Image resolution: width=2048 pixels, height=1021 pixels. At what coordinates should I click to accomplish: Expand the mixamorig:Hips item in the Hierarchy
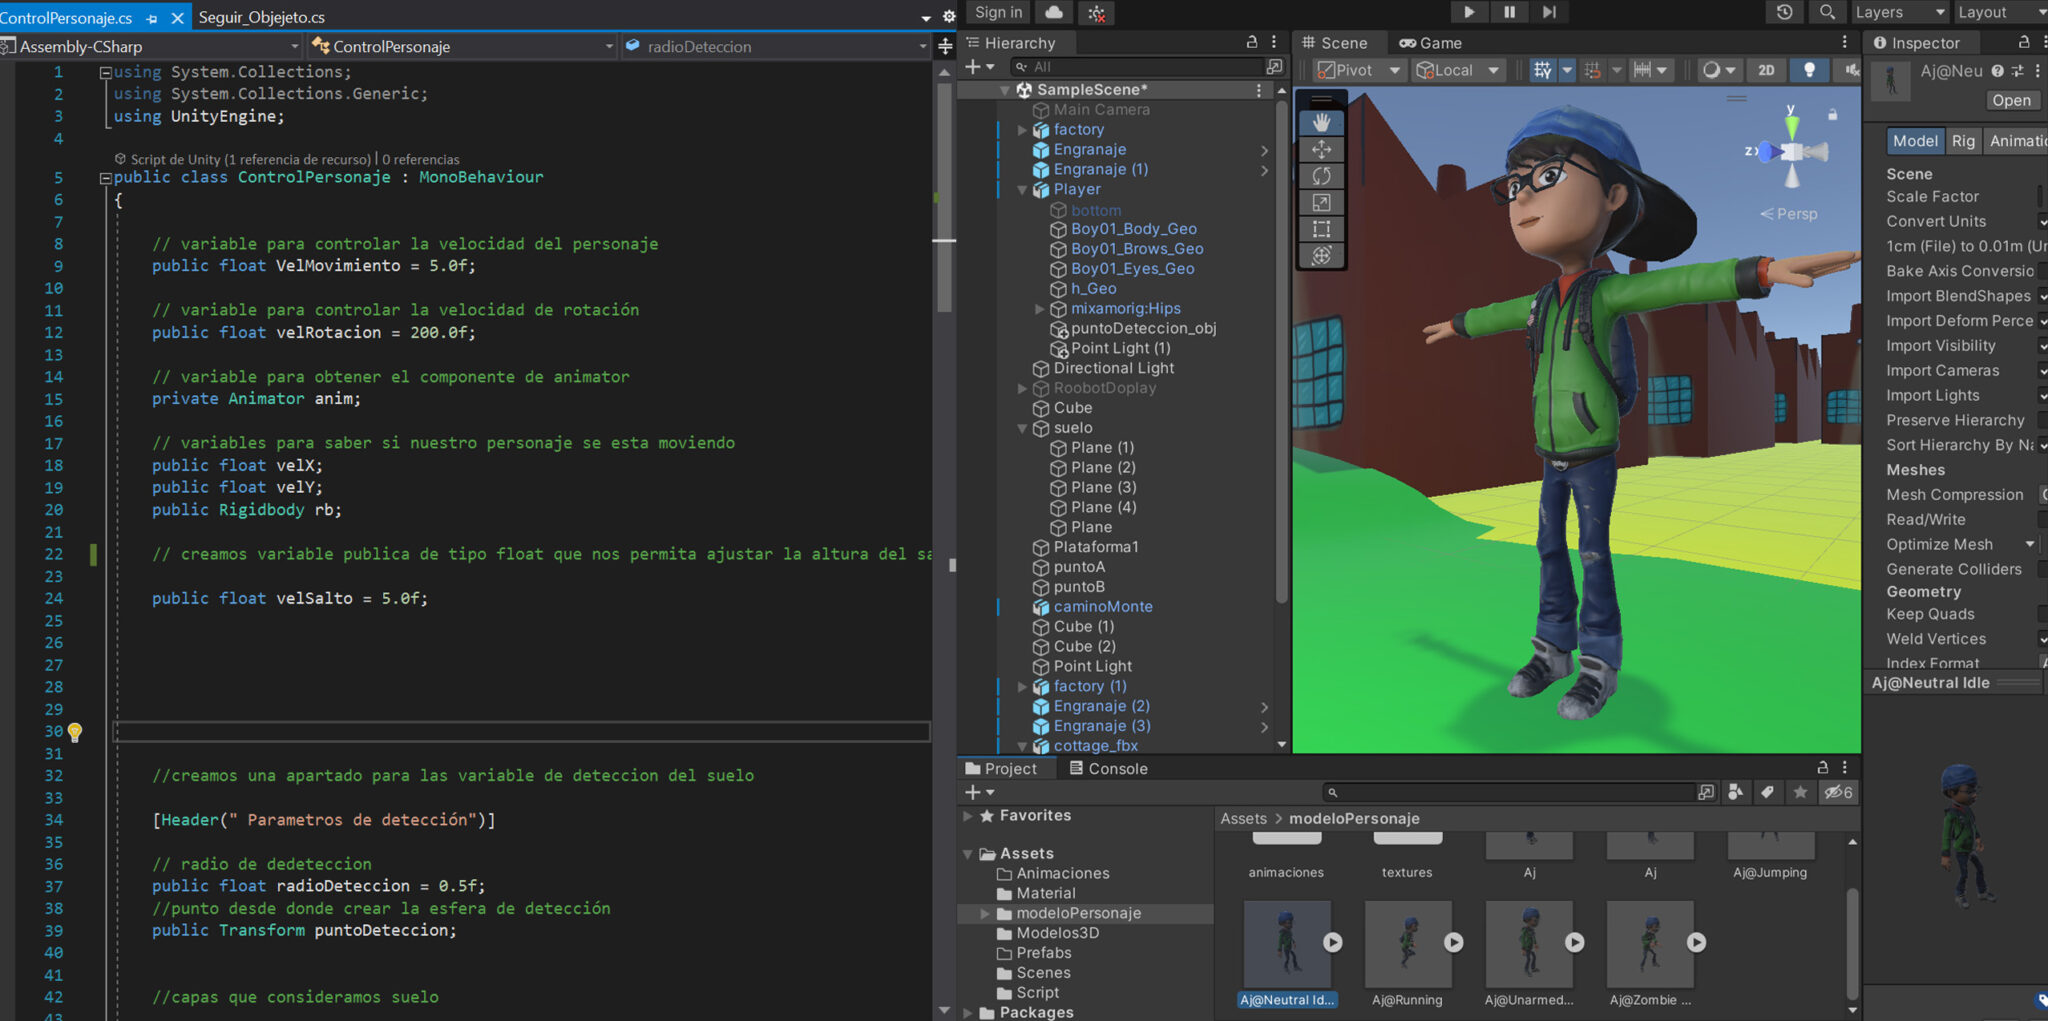click(x=1040, y=308)
